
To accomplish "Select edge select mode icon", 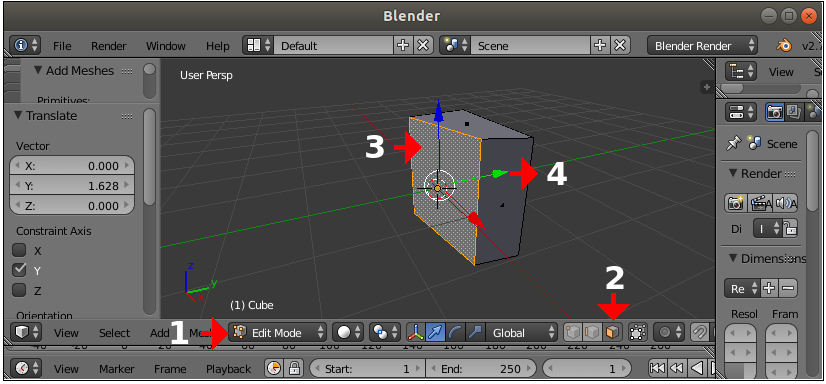I will [x=593, y=332].
